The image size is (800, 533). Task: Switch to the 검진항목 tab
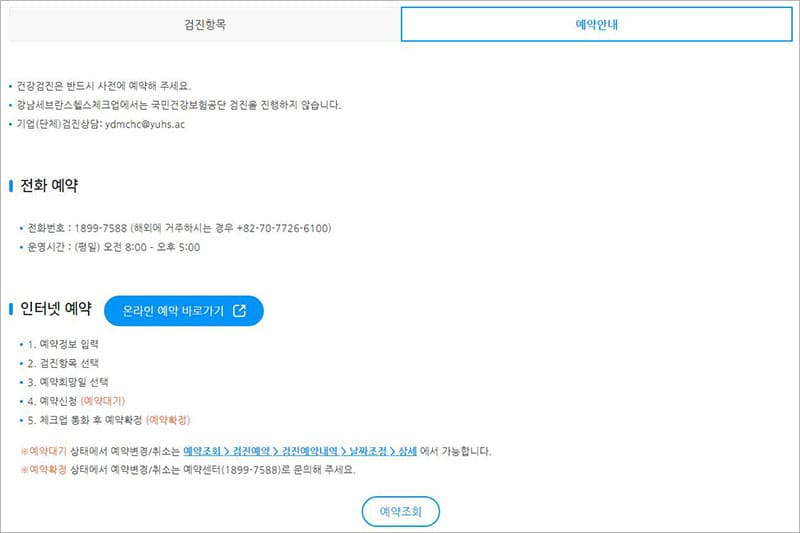205,24
